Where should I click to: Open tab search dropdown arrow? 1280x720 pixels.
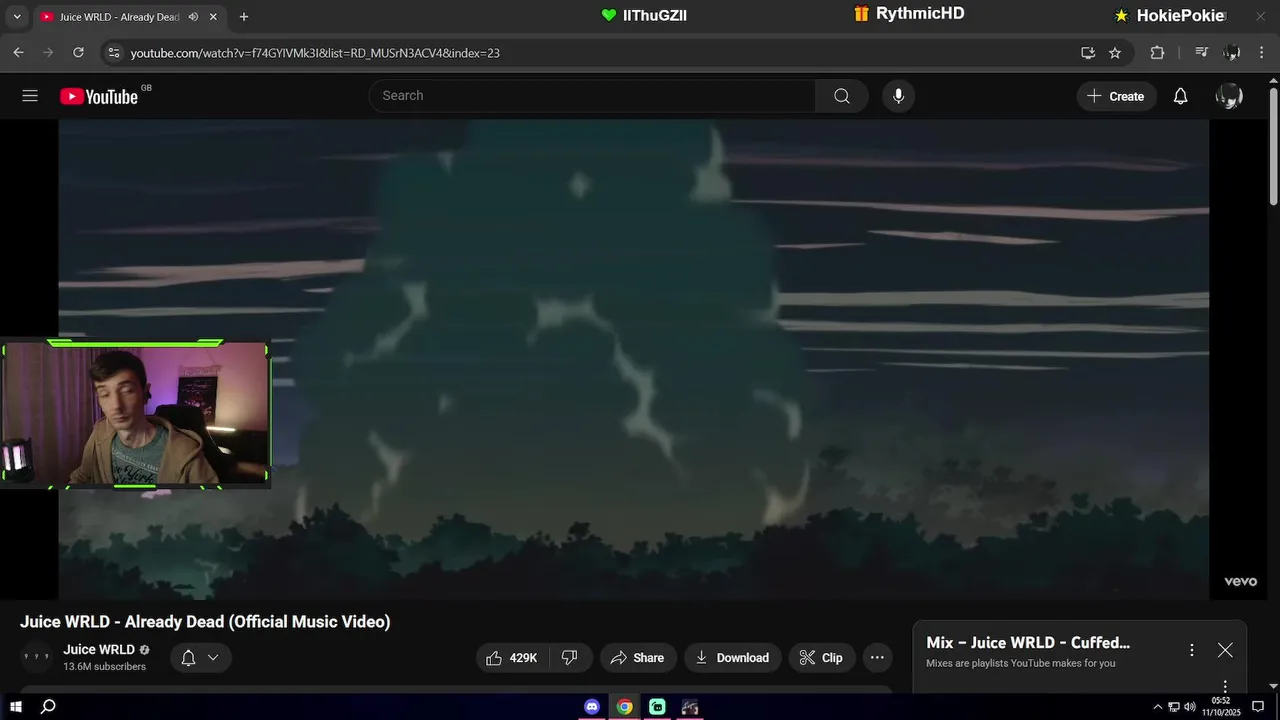[x=16, y=17]
